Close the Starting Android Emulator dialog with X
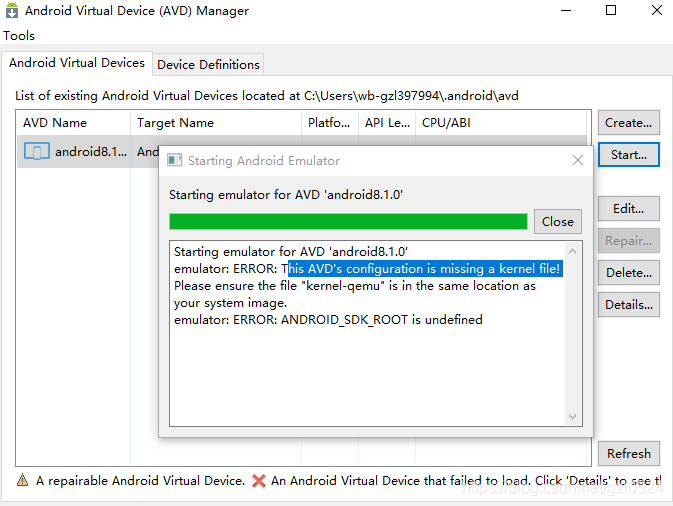The height and width of the screenshot is (506, 673). [x=578, y=161]
